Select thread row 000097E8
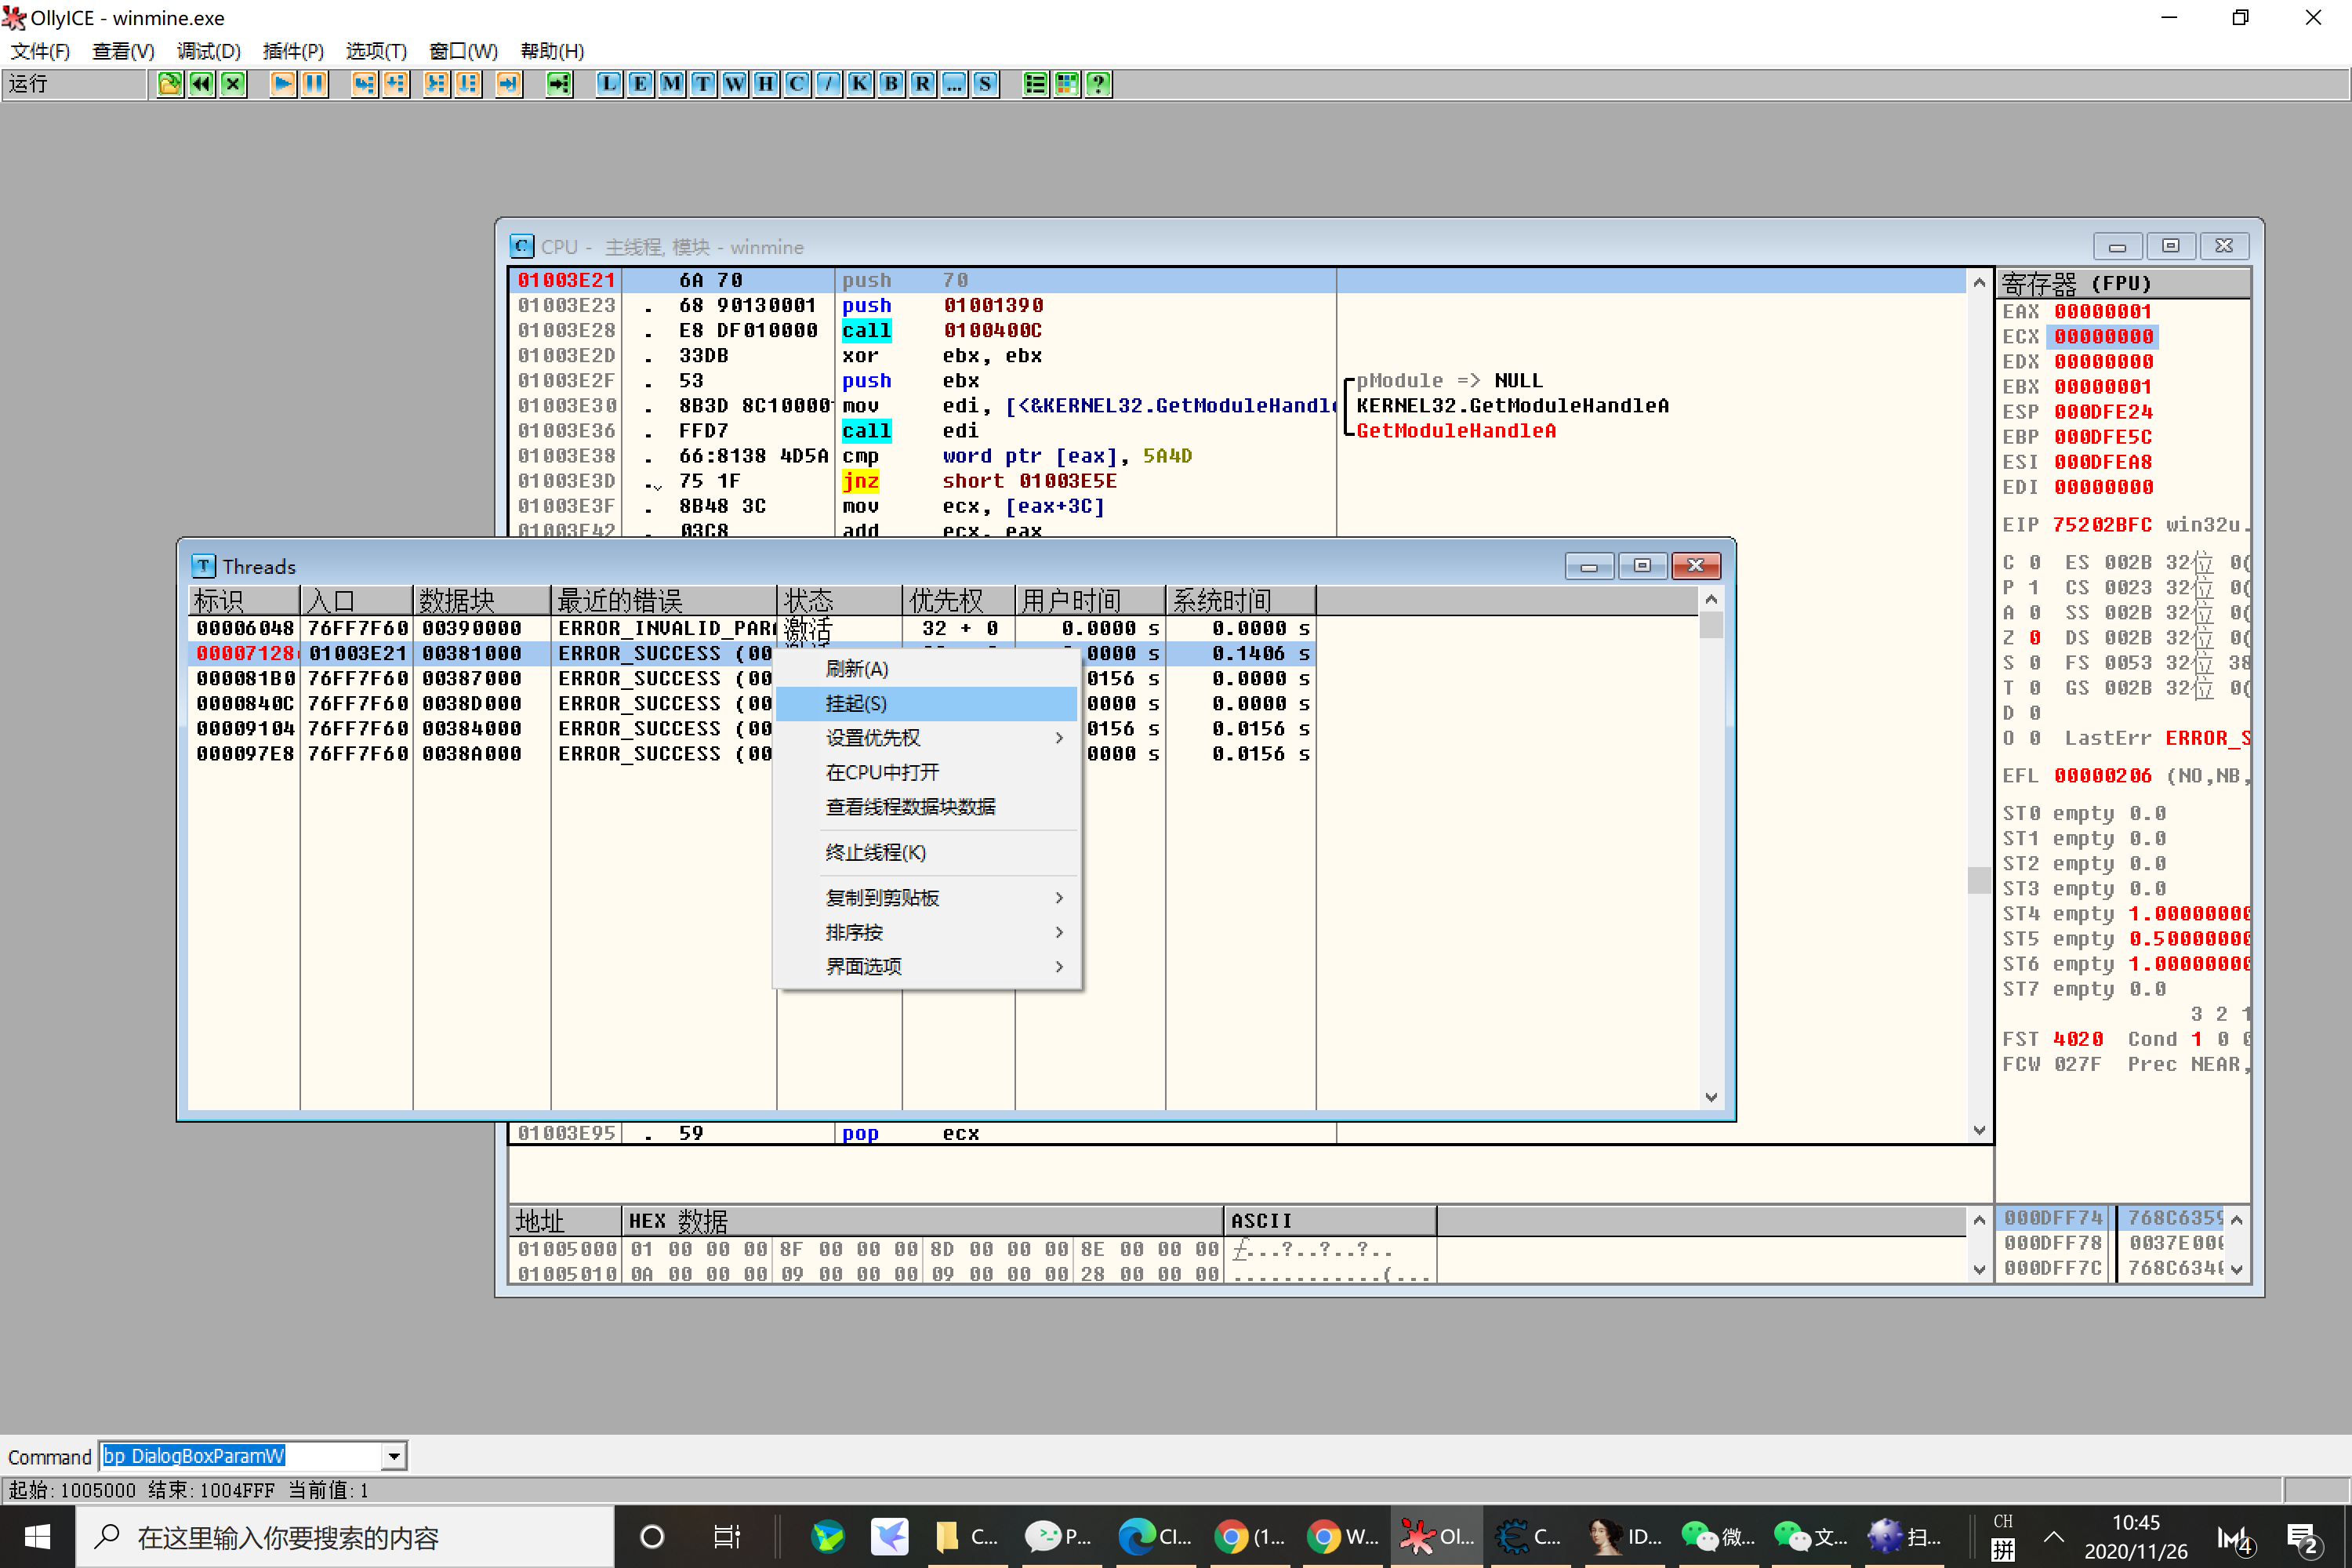 751,753
